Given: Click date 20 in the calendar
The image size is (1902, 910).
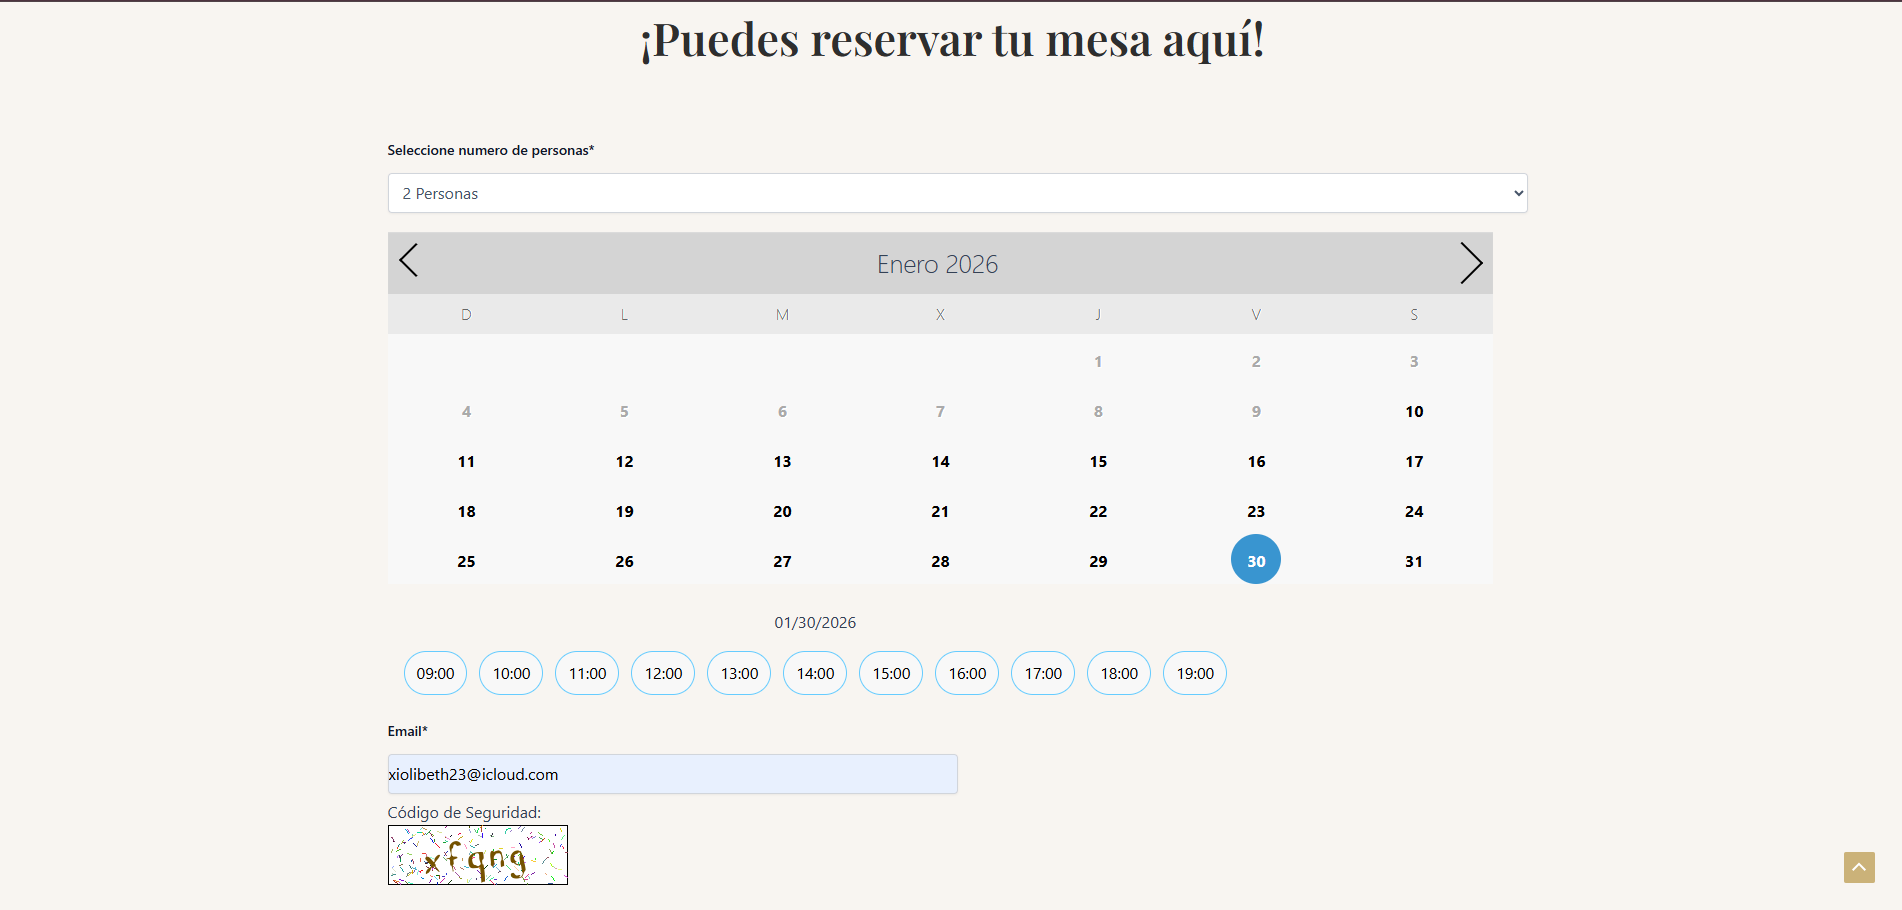Looking at the screenshot, I should (x=782, y=511).
